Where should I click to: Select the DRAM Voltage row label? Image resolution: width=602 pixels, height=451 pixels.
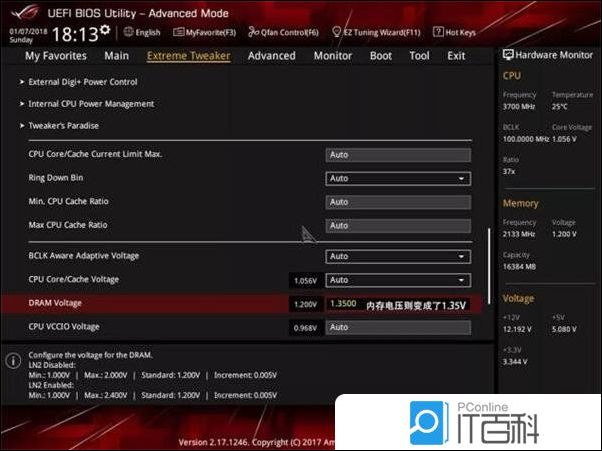coord(55,303)
